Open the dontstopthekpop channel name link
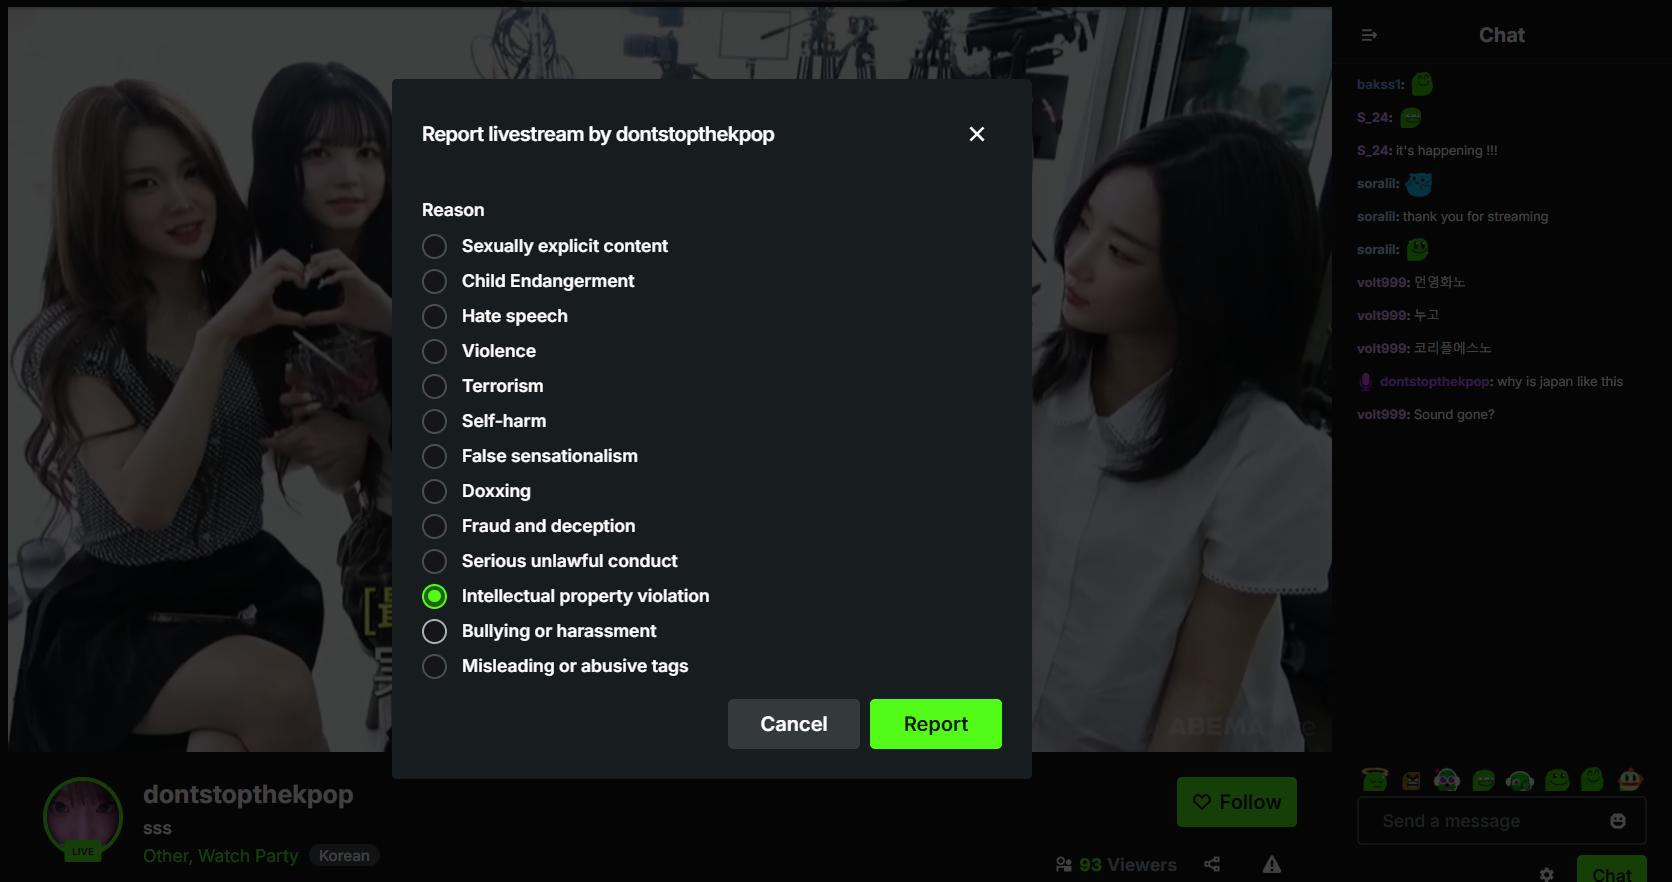The height and width of the screenshot is (882, 1672). pos(248,794)
